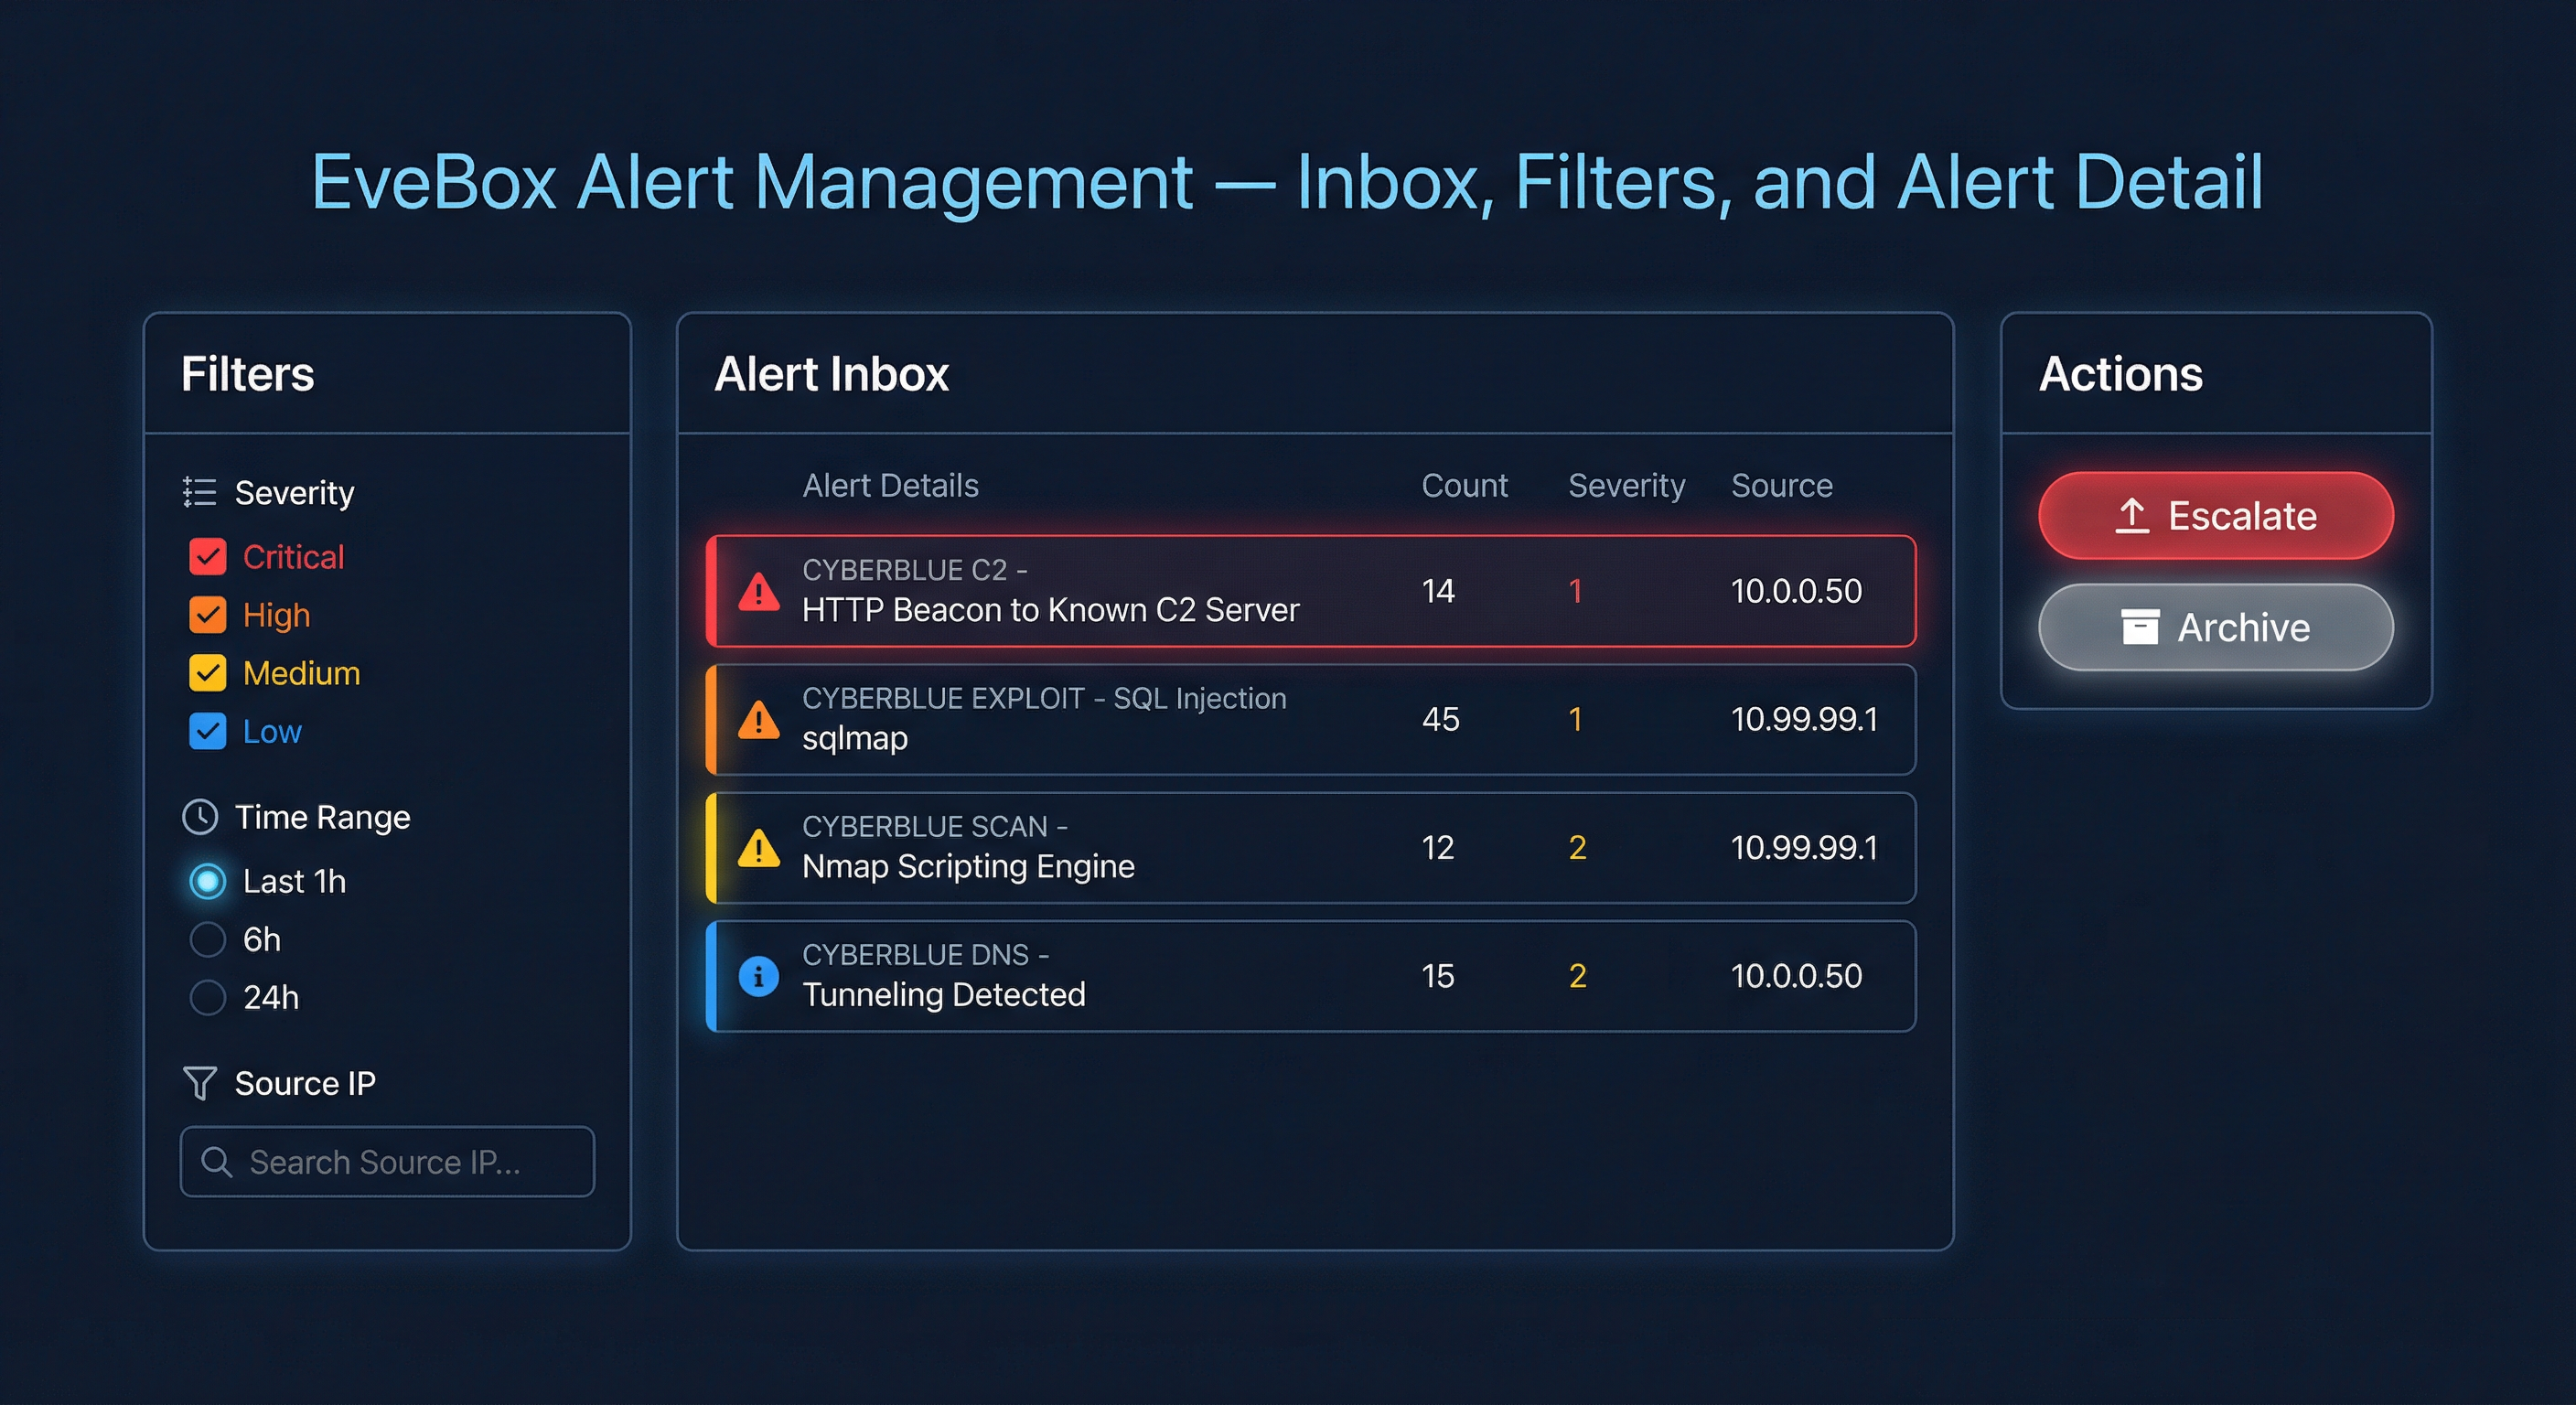
Task: Click the yellow warning icon on the Nmap Scripting alert
Action: tap(760, 847)
